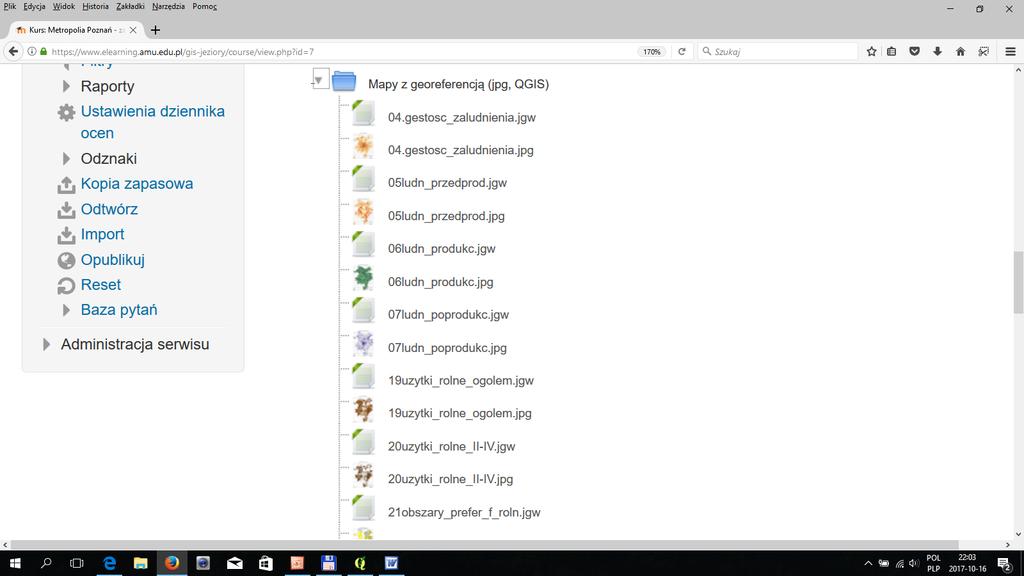This screenshot has width=1024, height=576.
Task: Close the Kurs: Metropolia Poznań tab
Action: pyautogui.click(x=133, y=30)
